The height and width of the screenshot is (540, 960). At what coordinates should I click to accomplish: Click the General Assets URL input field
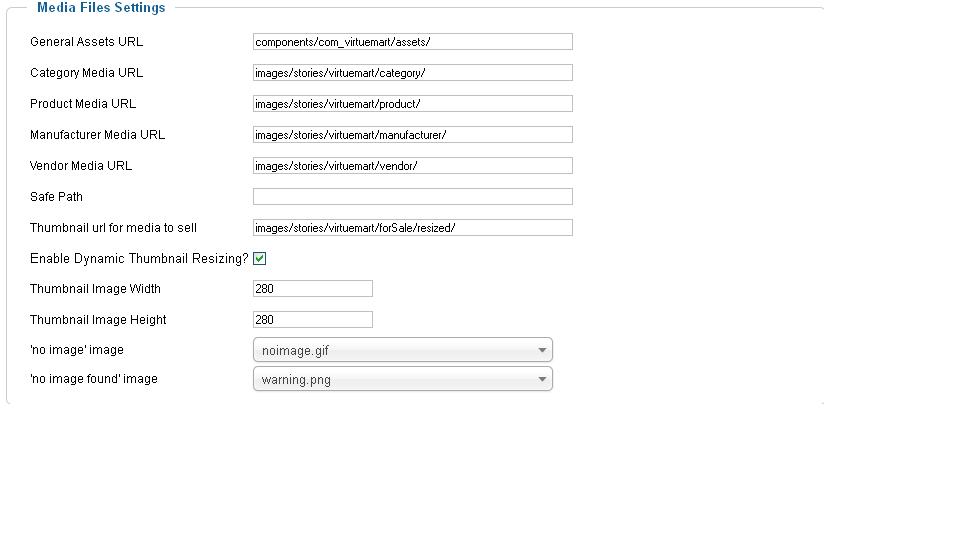click(412, 42)
